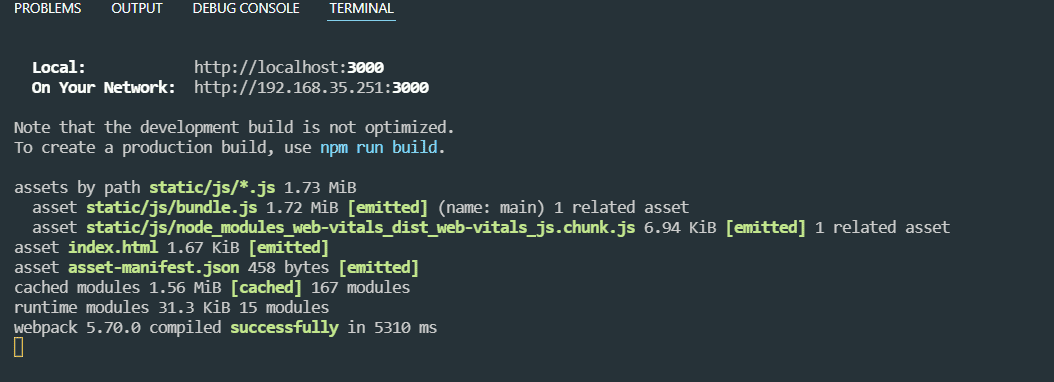
Task: Click the [cached] label in modules line
Action: [x=266, y=288]
